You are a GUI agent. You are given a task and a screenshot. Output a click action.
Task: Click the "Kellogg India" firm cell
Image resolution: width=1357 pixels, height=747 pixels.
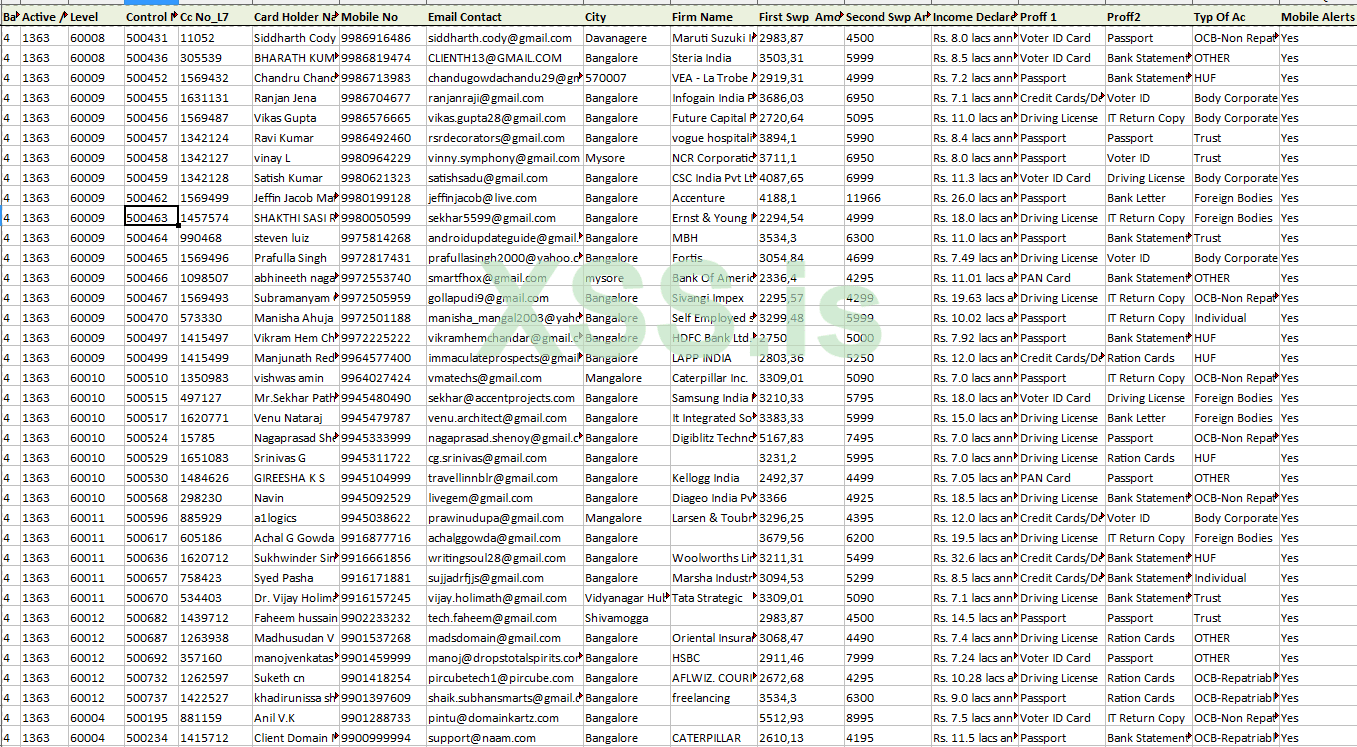tap(713, 478)
